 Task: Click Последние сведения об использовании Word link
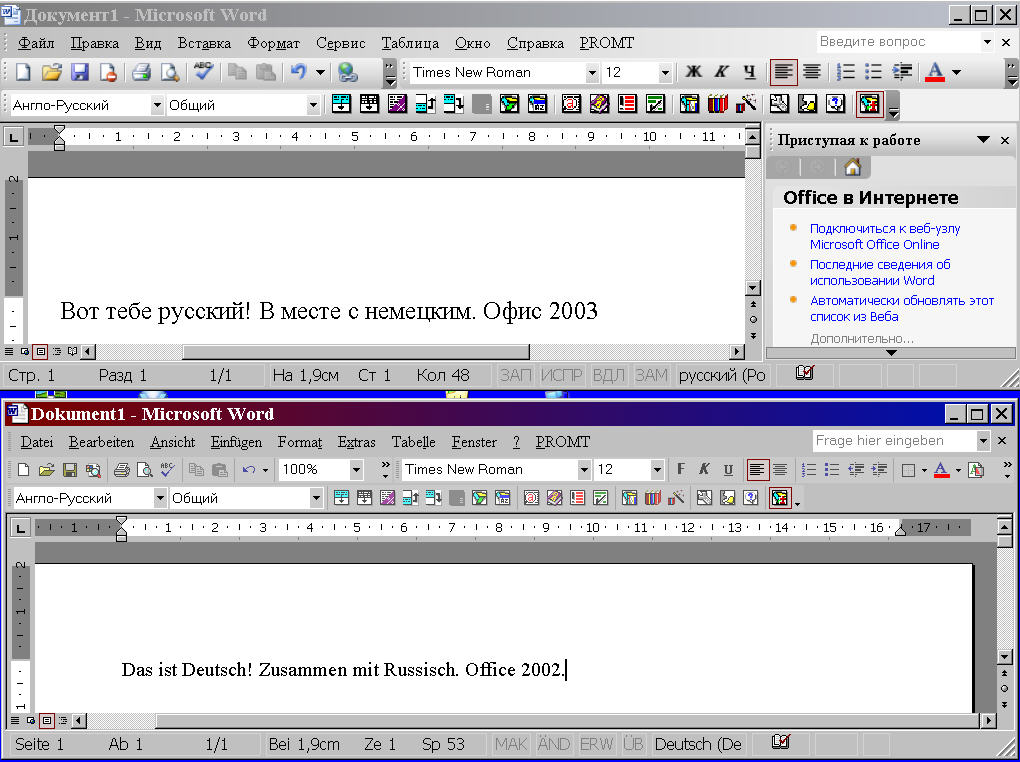pos(879,273)
